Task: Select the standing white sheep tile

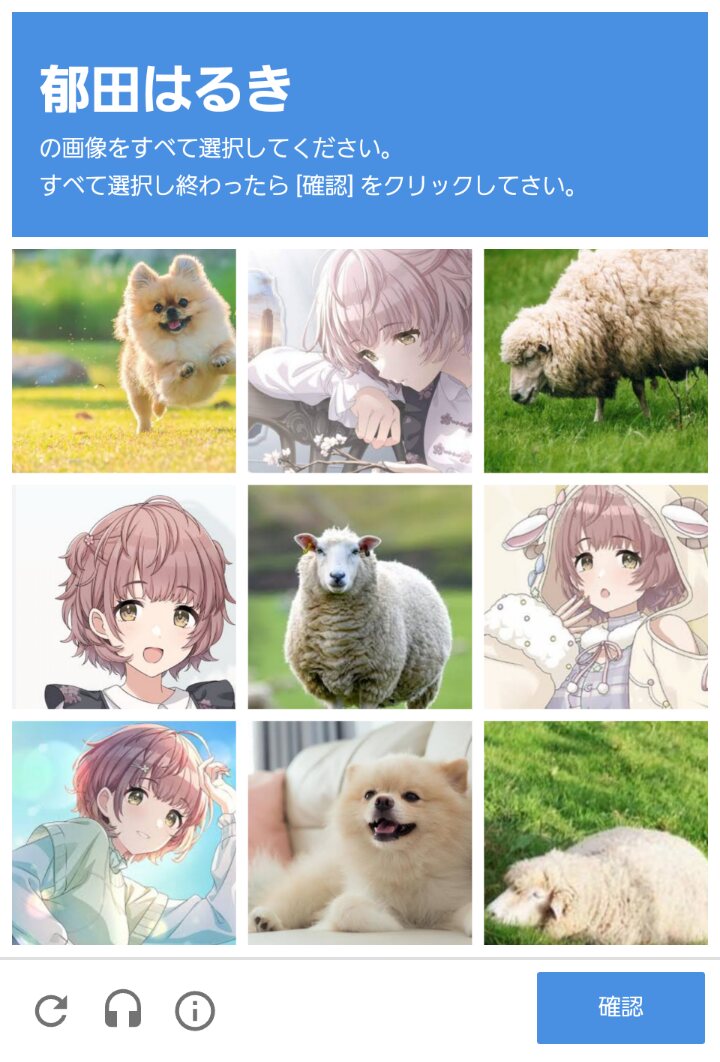Action: (360, 597)
